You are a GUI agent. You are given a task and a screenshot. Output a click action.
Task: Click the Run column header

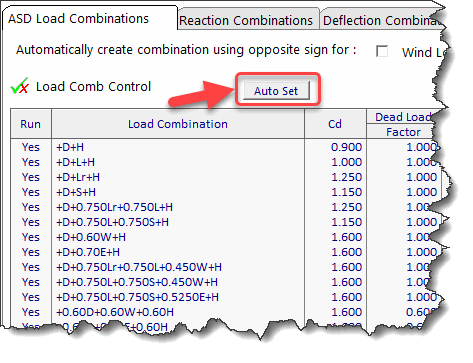[x=31, y=124]
